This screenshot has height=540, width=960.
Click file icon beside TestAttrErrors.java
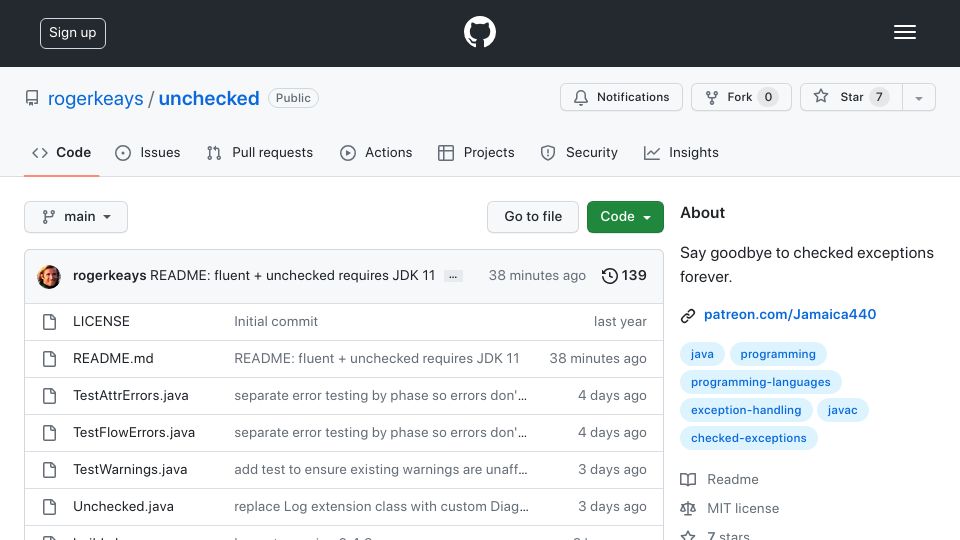[50, 396]
